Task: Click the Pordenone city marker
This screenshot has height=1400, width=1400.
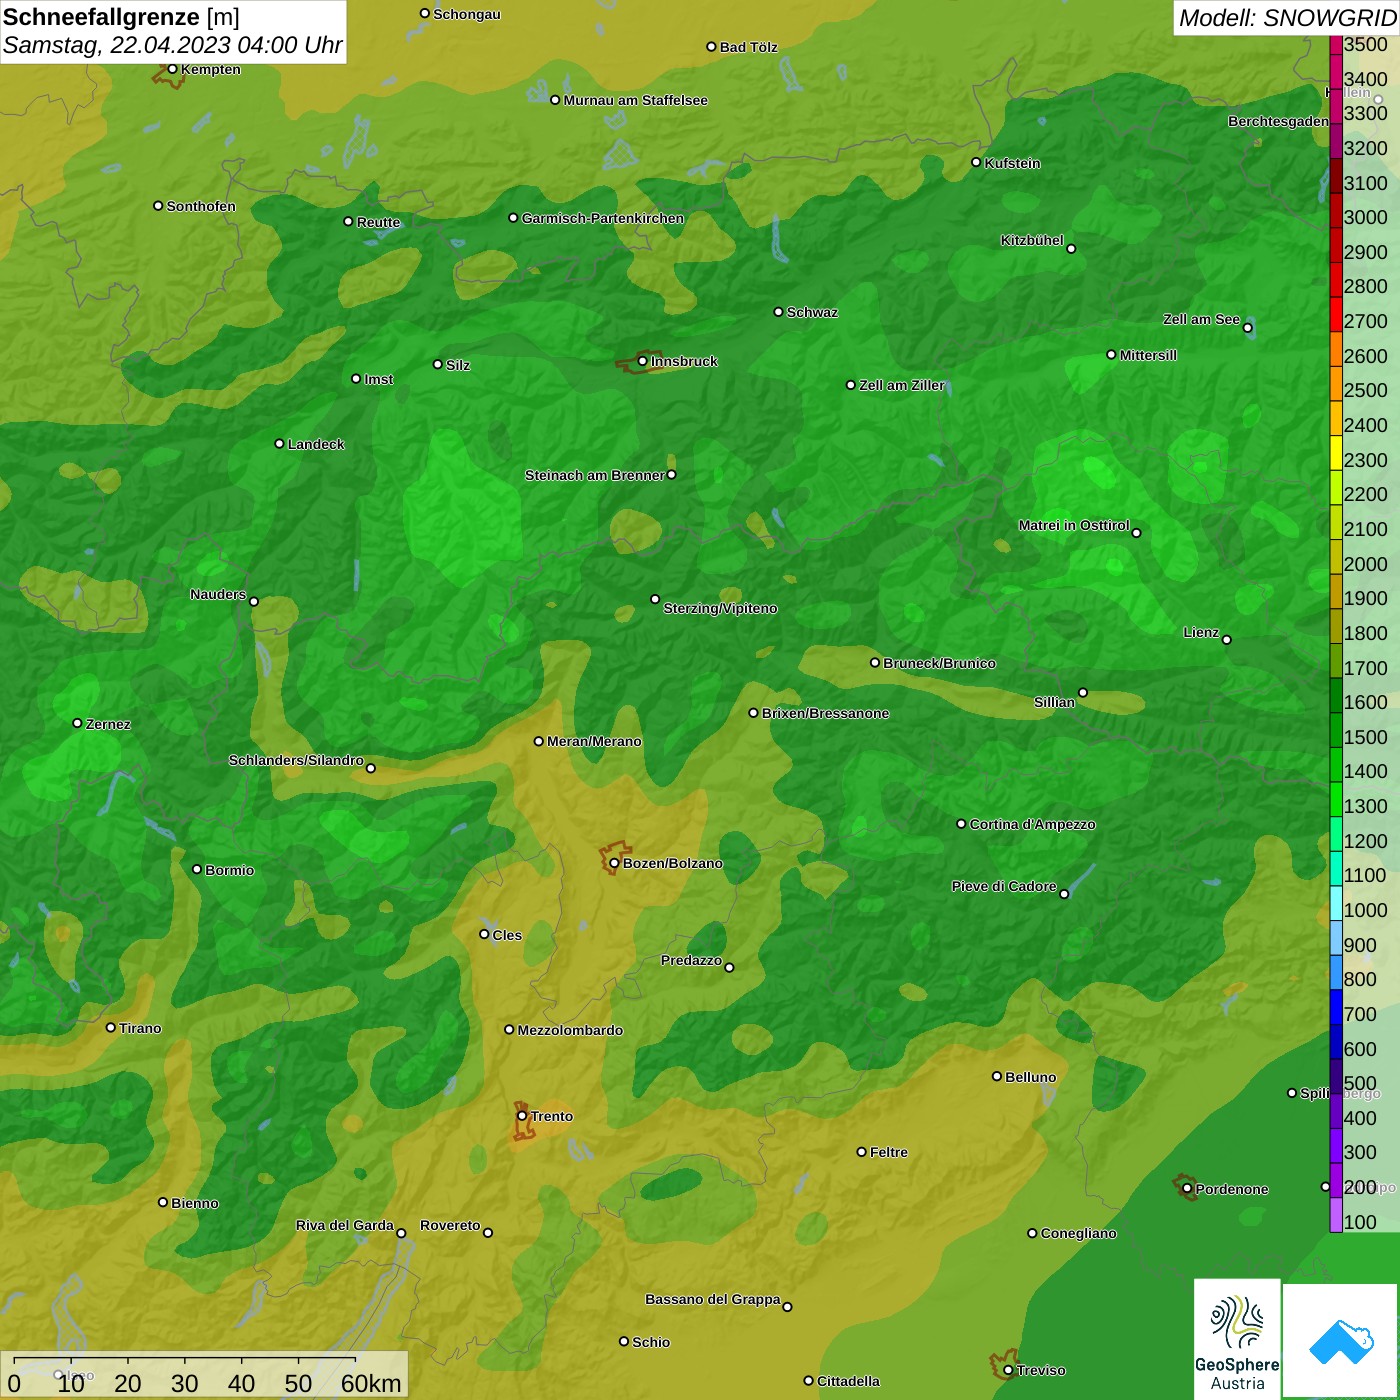Action: tap(1187, 1189)
